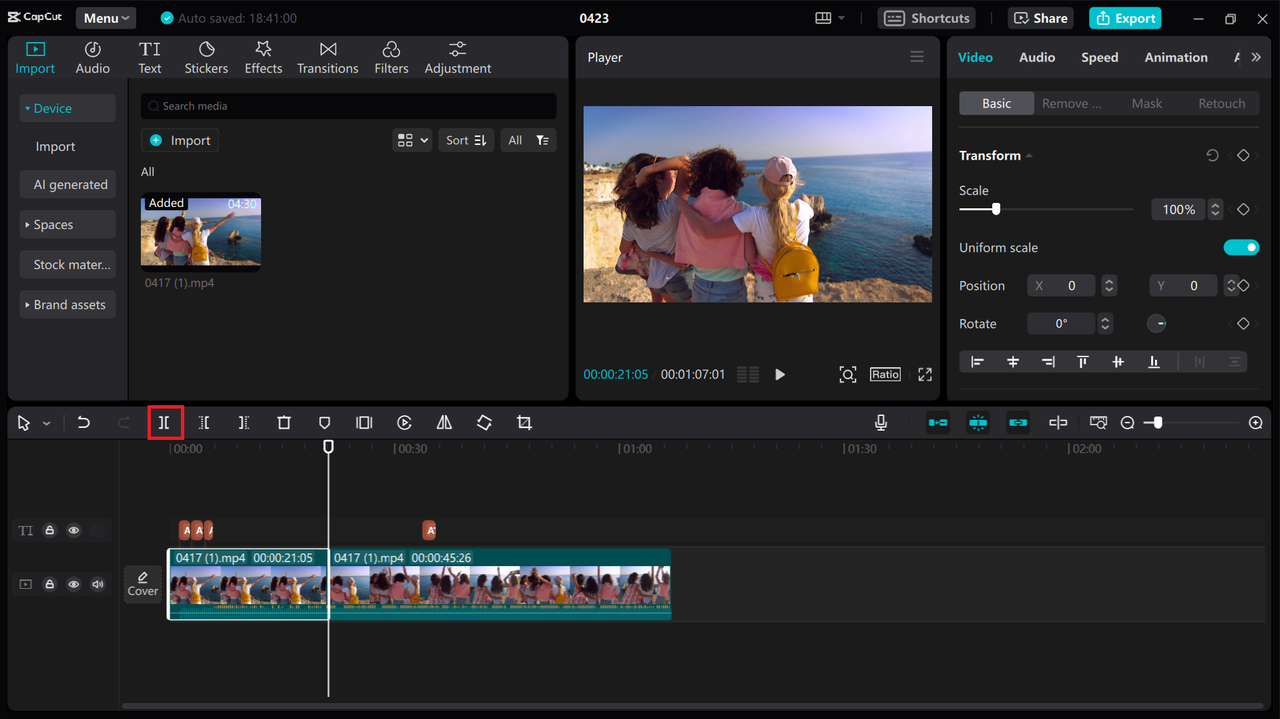This screenshot has width=1280, height=719.
Task: Mute the video track audio
Action: 97,584
